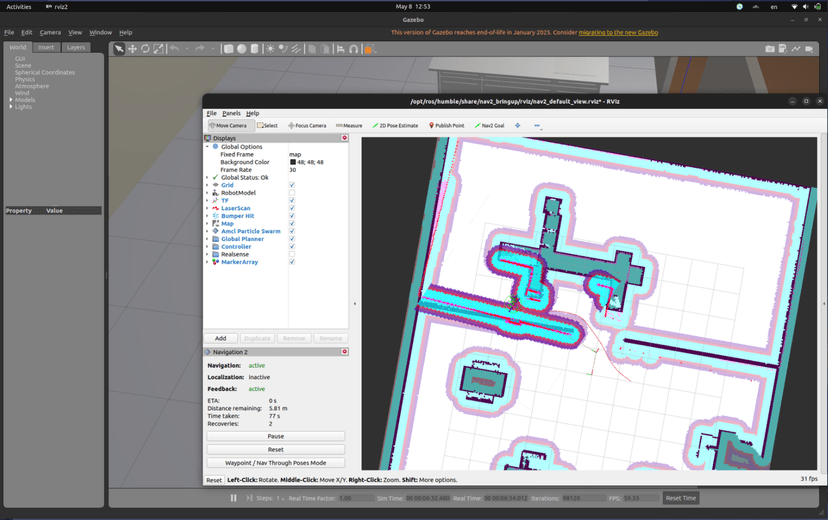828x520 pixels.
Task: Click the orange view angle cube icon
Action: (369, 49)
